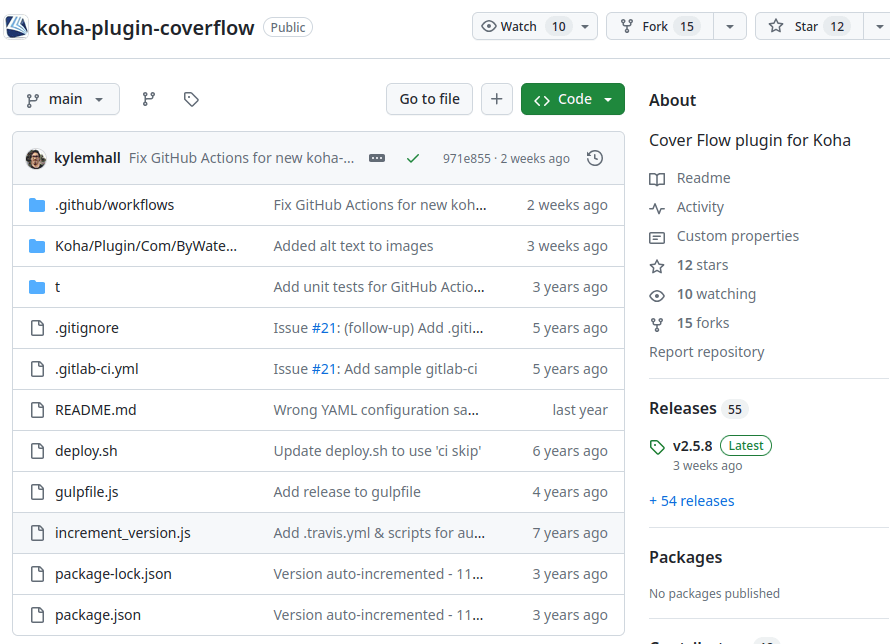Click the .gitignore file icon
This screenshot has height=644, width=890.
[37, 328]
